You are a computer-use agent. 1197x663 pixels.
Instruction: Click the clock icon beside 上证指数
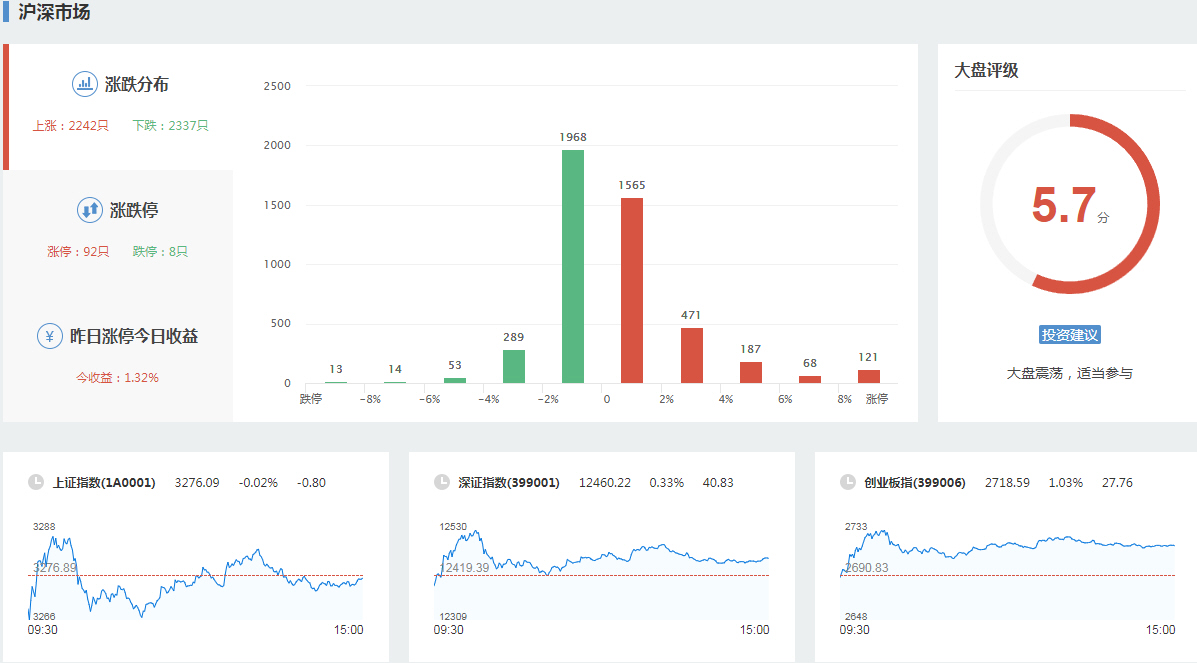click(x=36, y=482)
